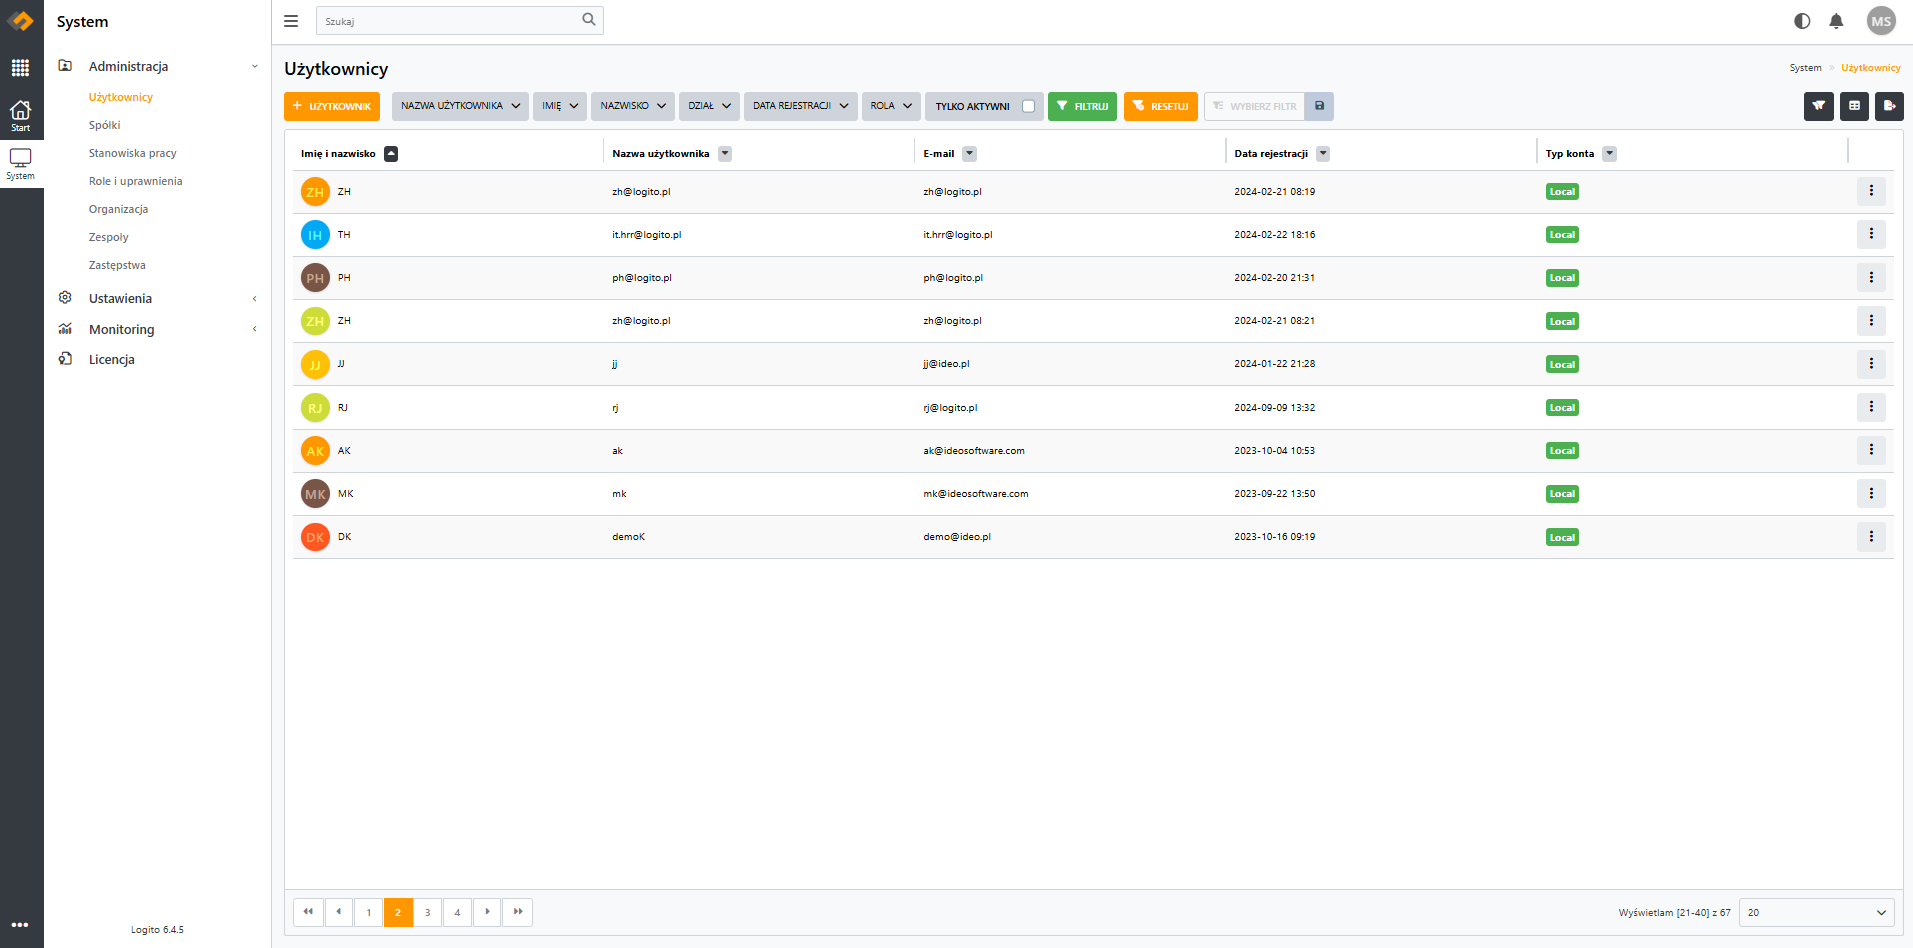
Task: Open the MS user avatar menu
Action: [1881, 21]
